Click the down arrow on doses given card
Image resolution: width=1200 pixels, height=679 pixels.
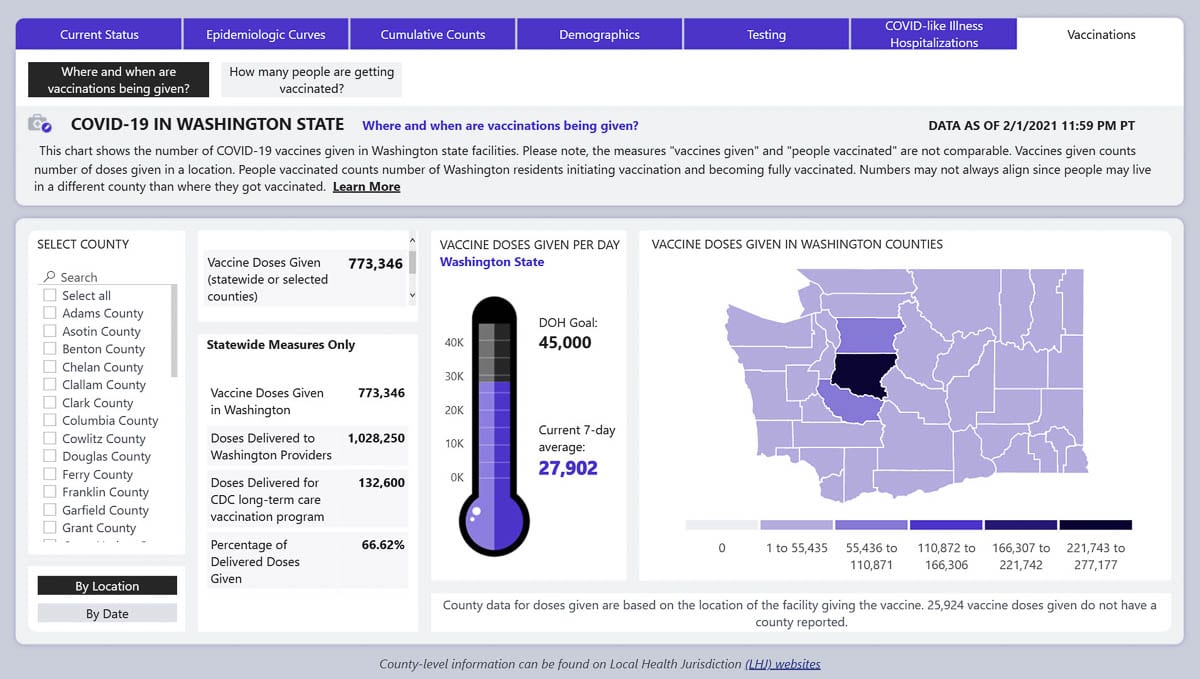coord(412,296)
